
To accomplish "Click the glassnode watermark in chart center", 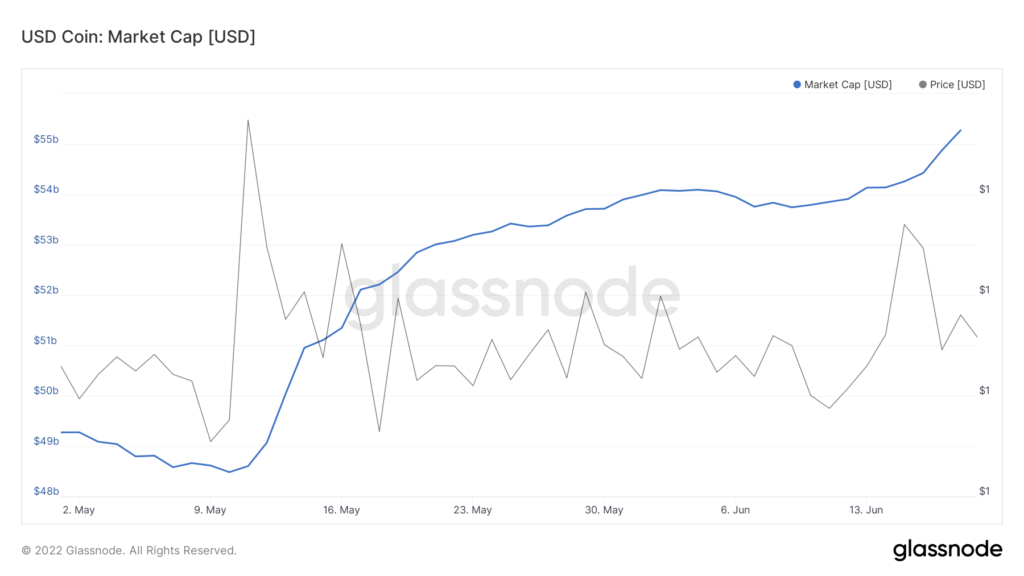I will pos(512,297).
